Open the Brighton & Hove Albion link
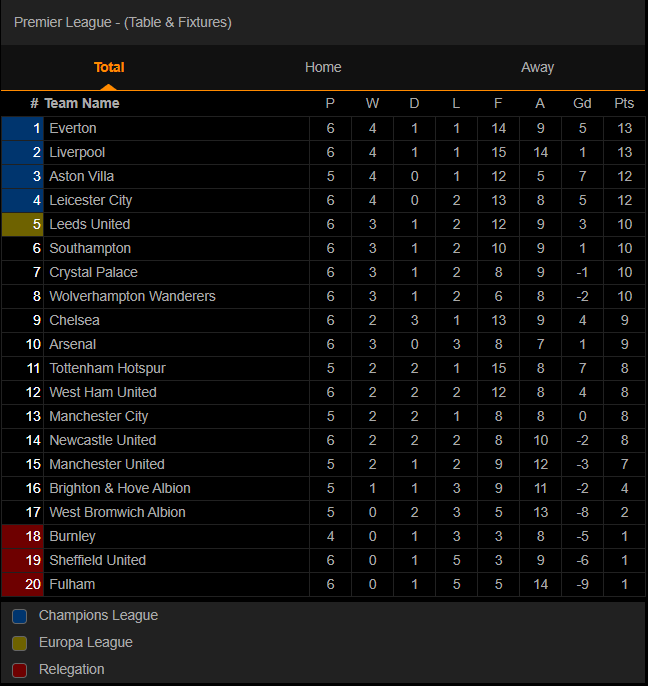This screenshot has height=686, width=648. [120, 488]
